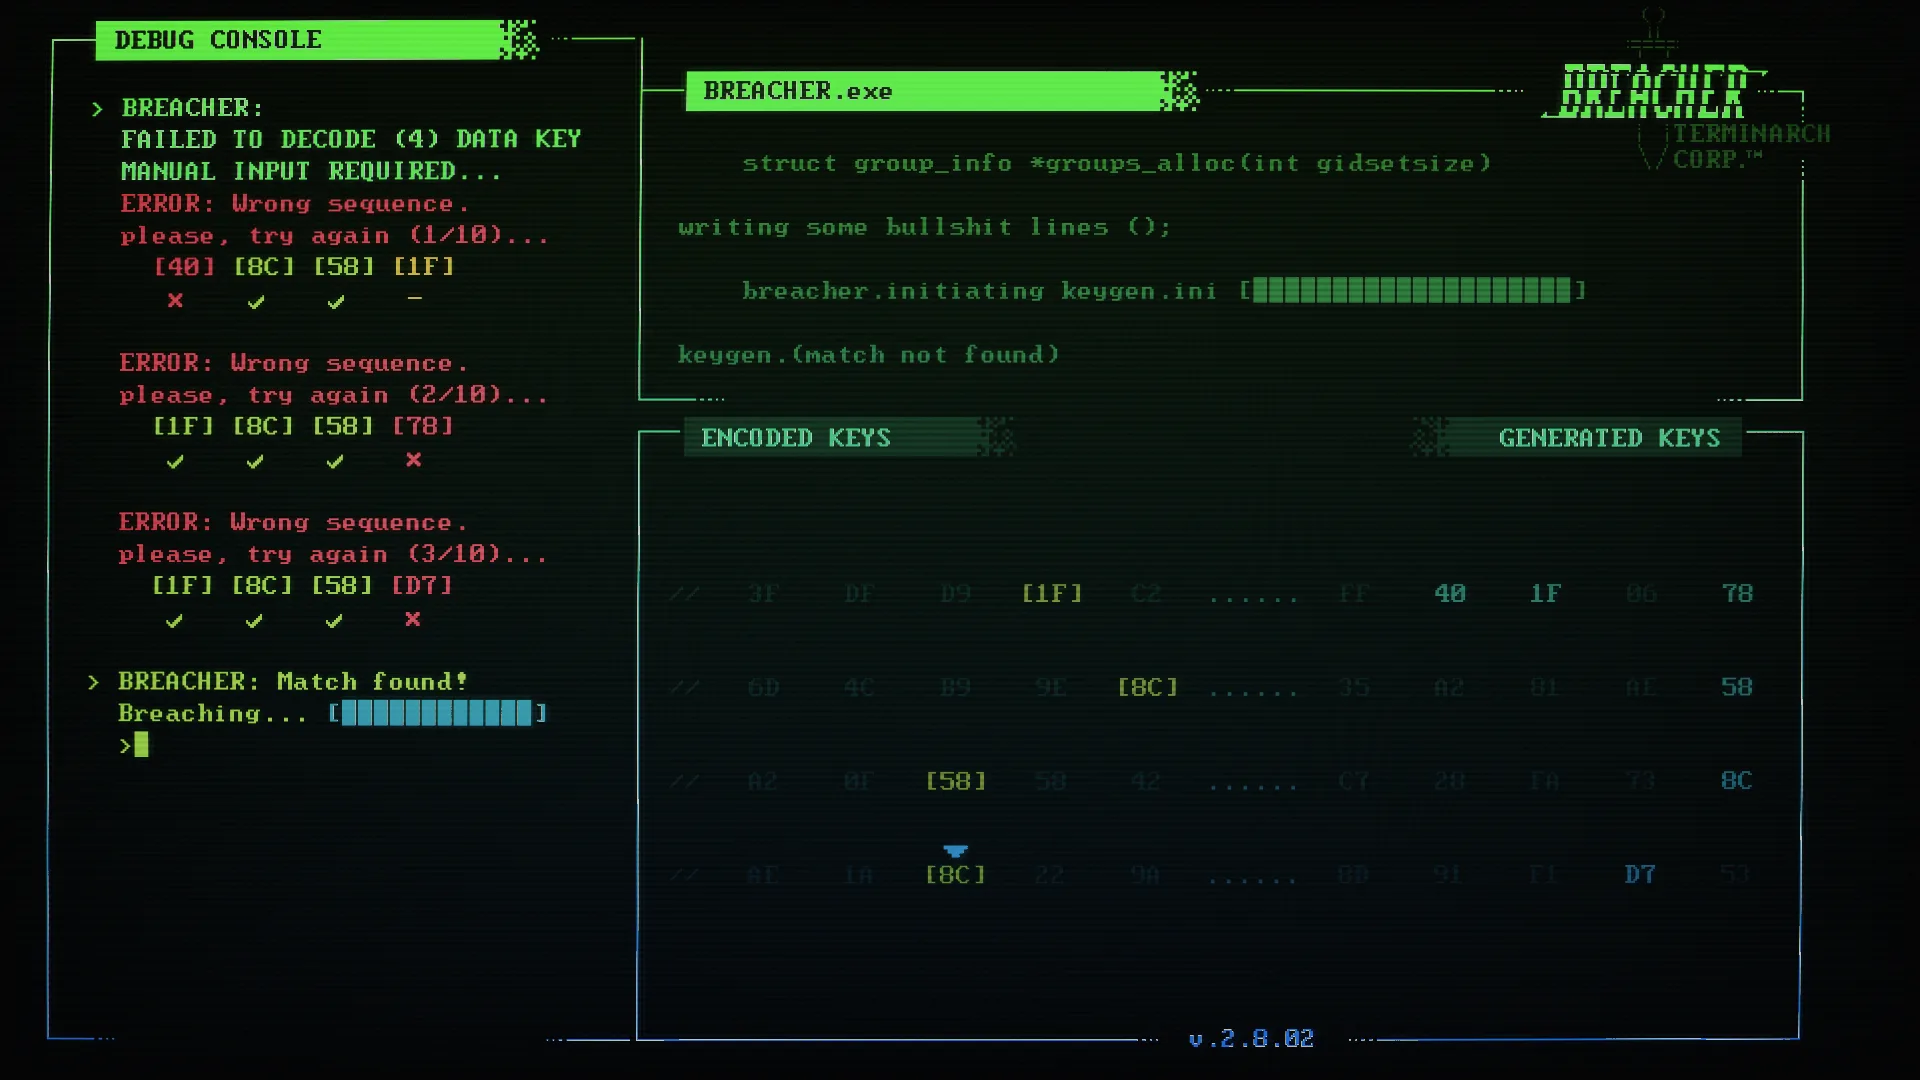Click the checkmark under [8C] in attempt 1/10
Viewport: 1920px width, 1080px height.
(x=256, y=301)
